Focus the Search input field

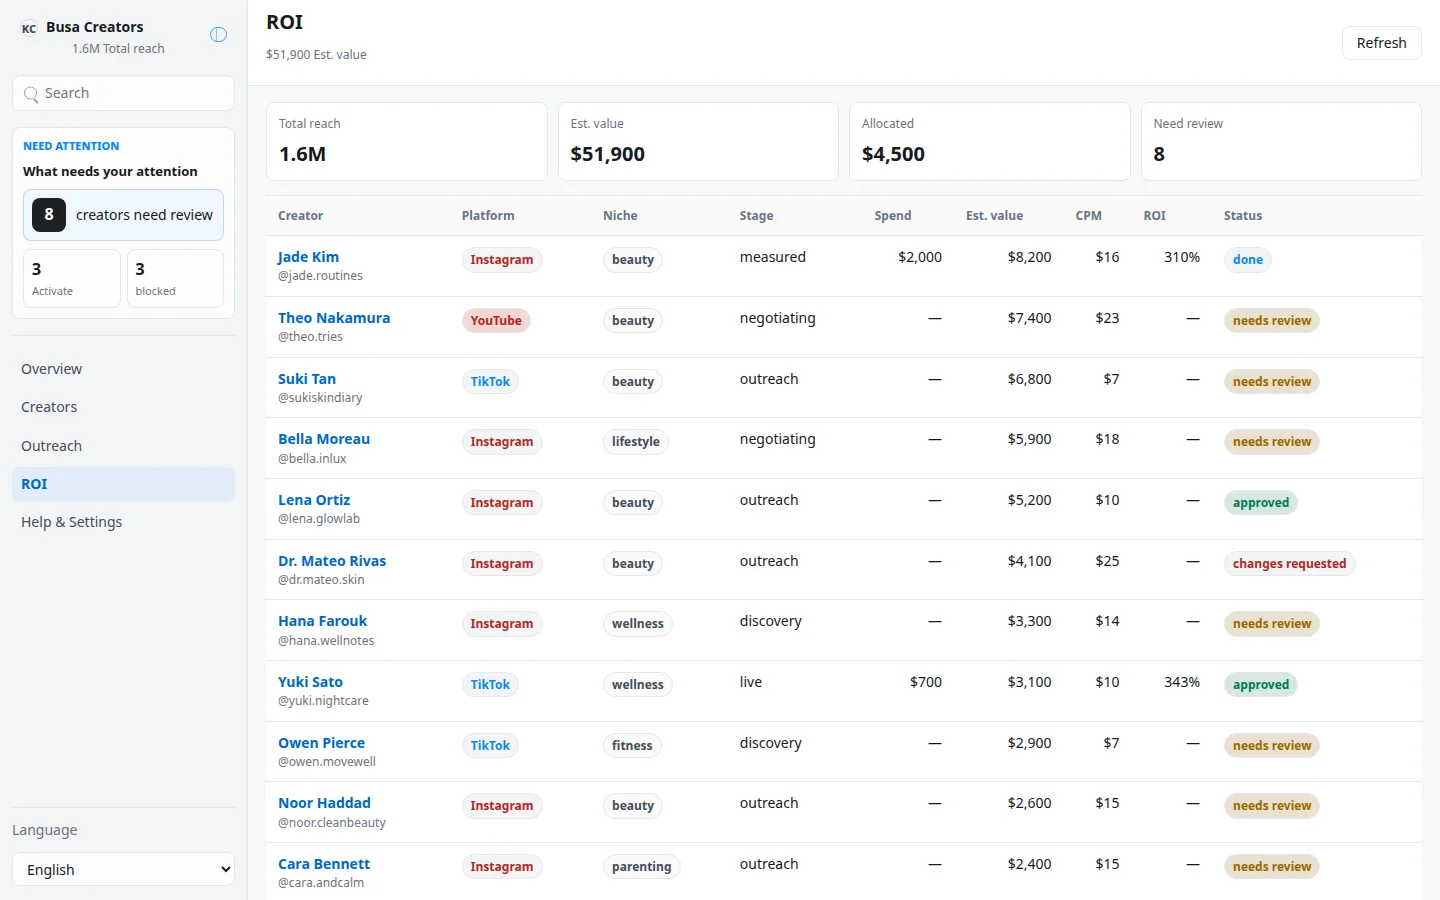123,93
